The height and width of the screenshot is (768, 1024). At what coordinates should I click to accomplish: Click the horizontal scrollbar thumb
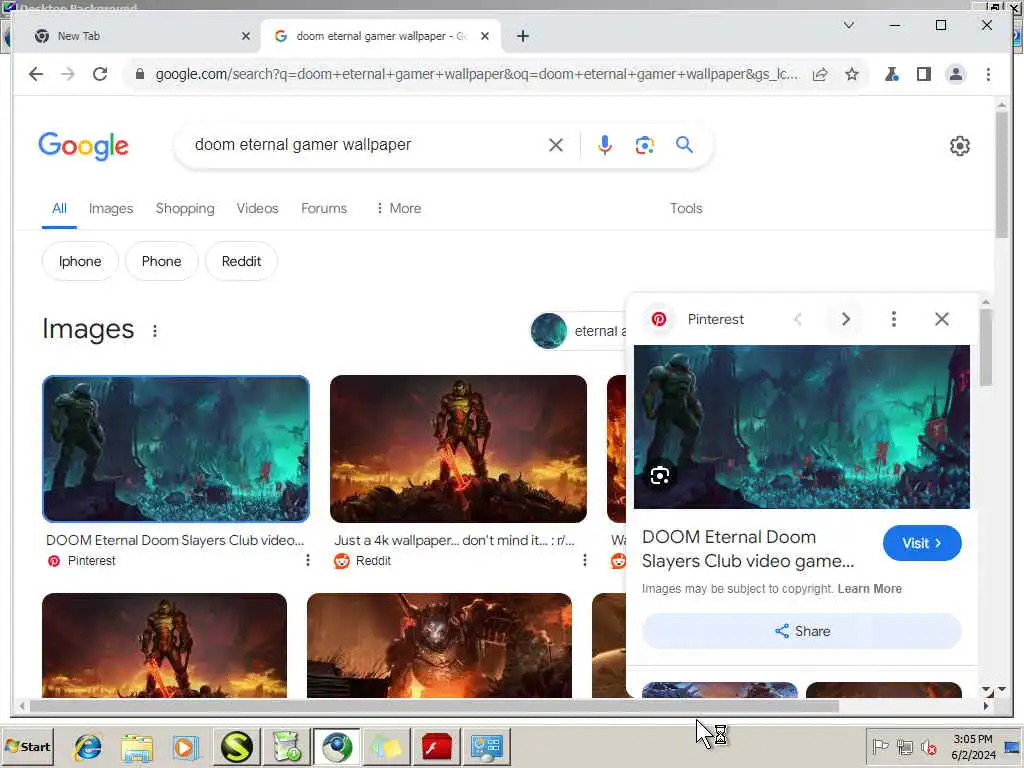434,706
